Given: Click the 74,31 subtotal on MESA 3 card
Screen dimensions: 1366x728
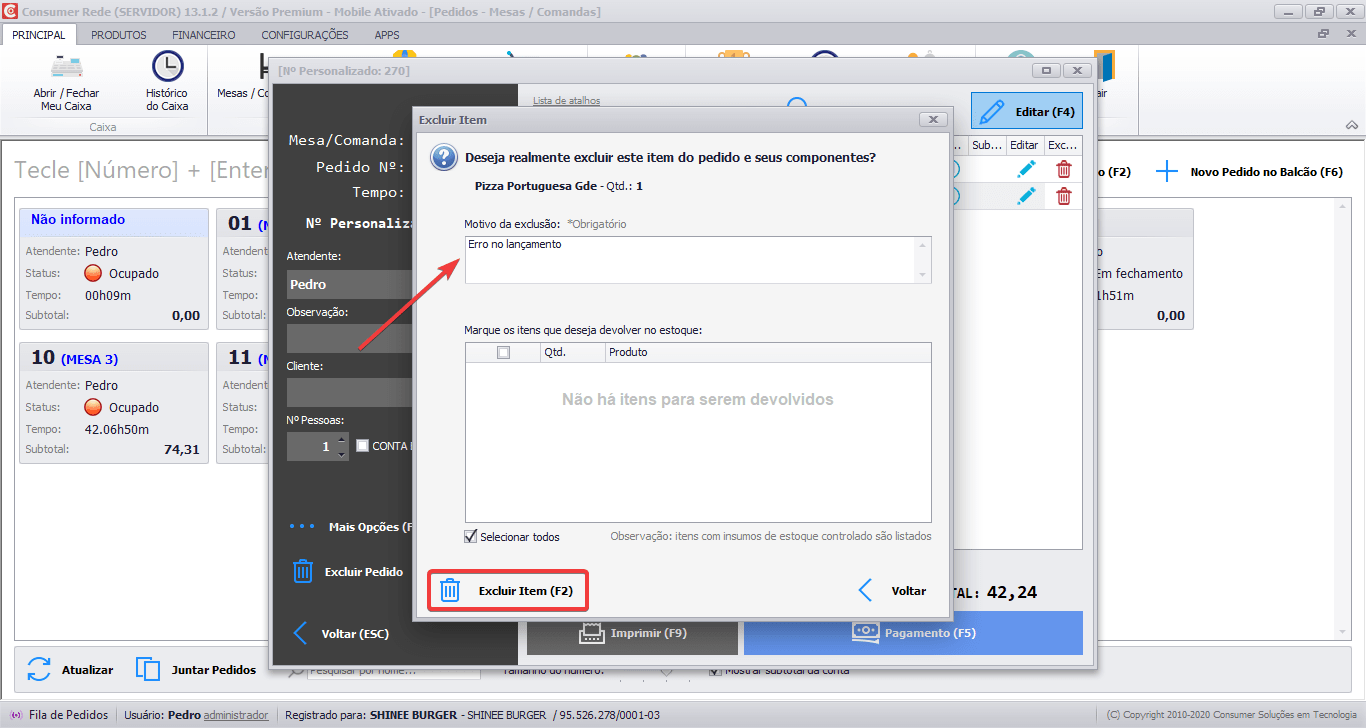Looking at the screenshot, I should tap(182, 450).
